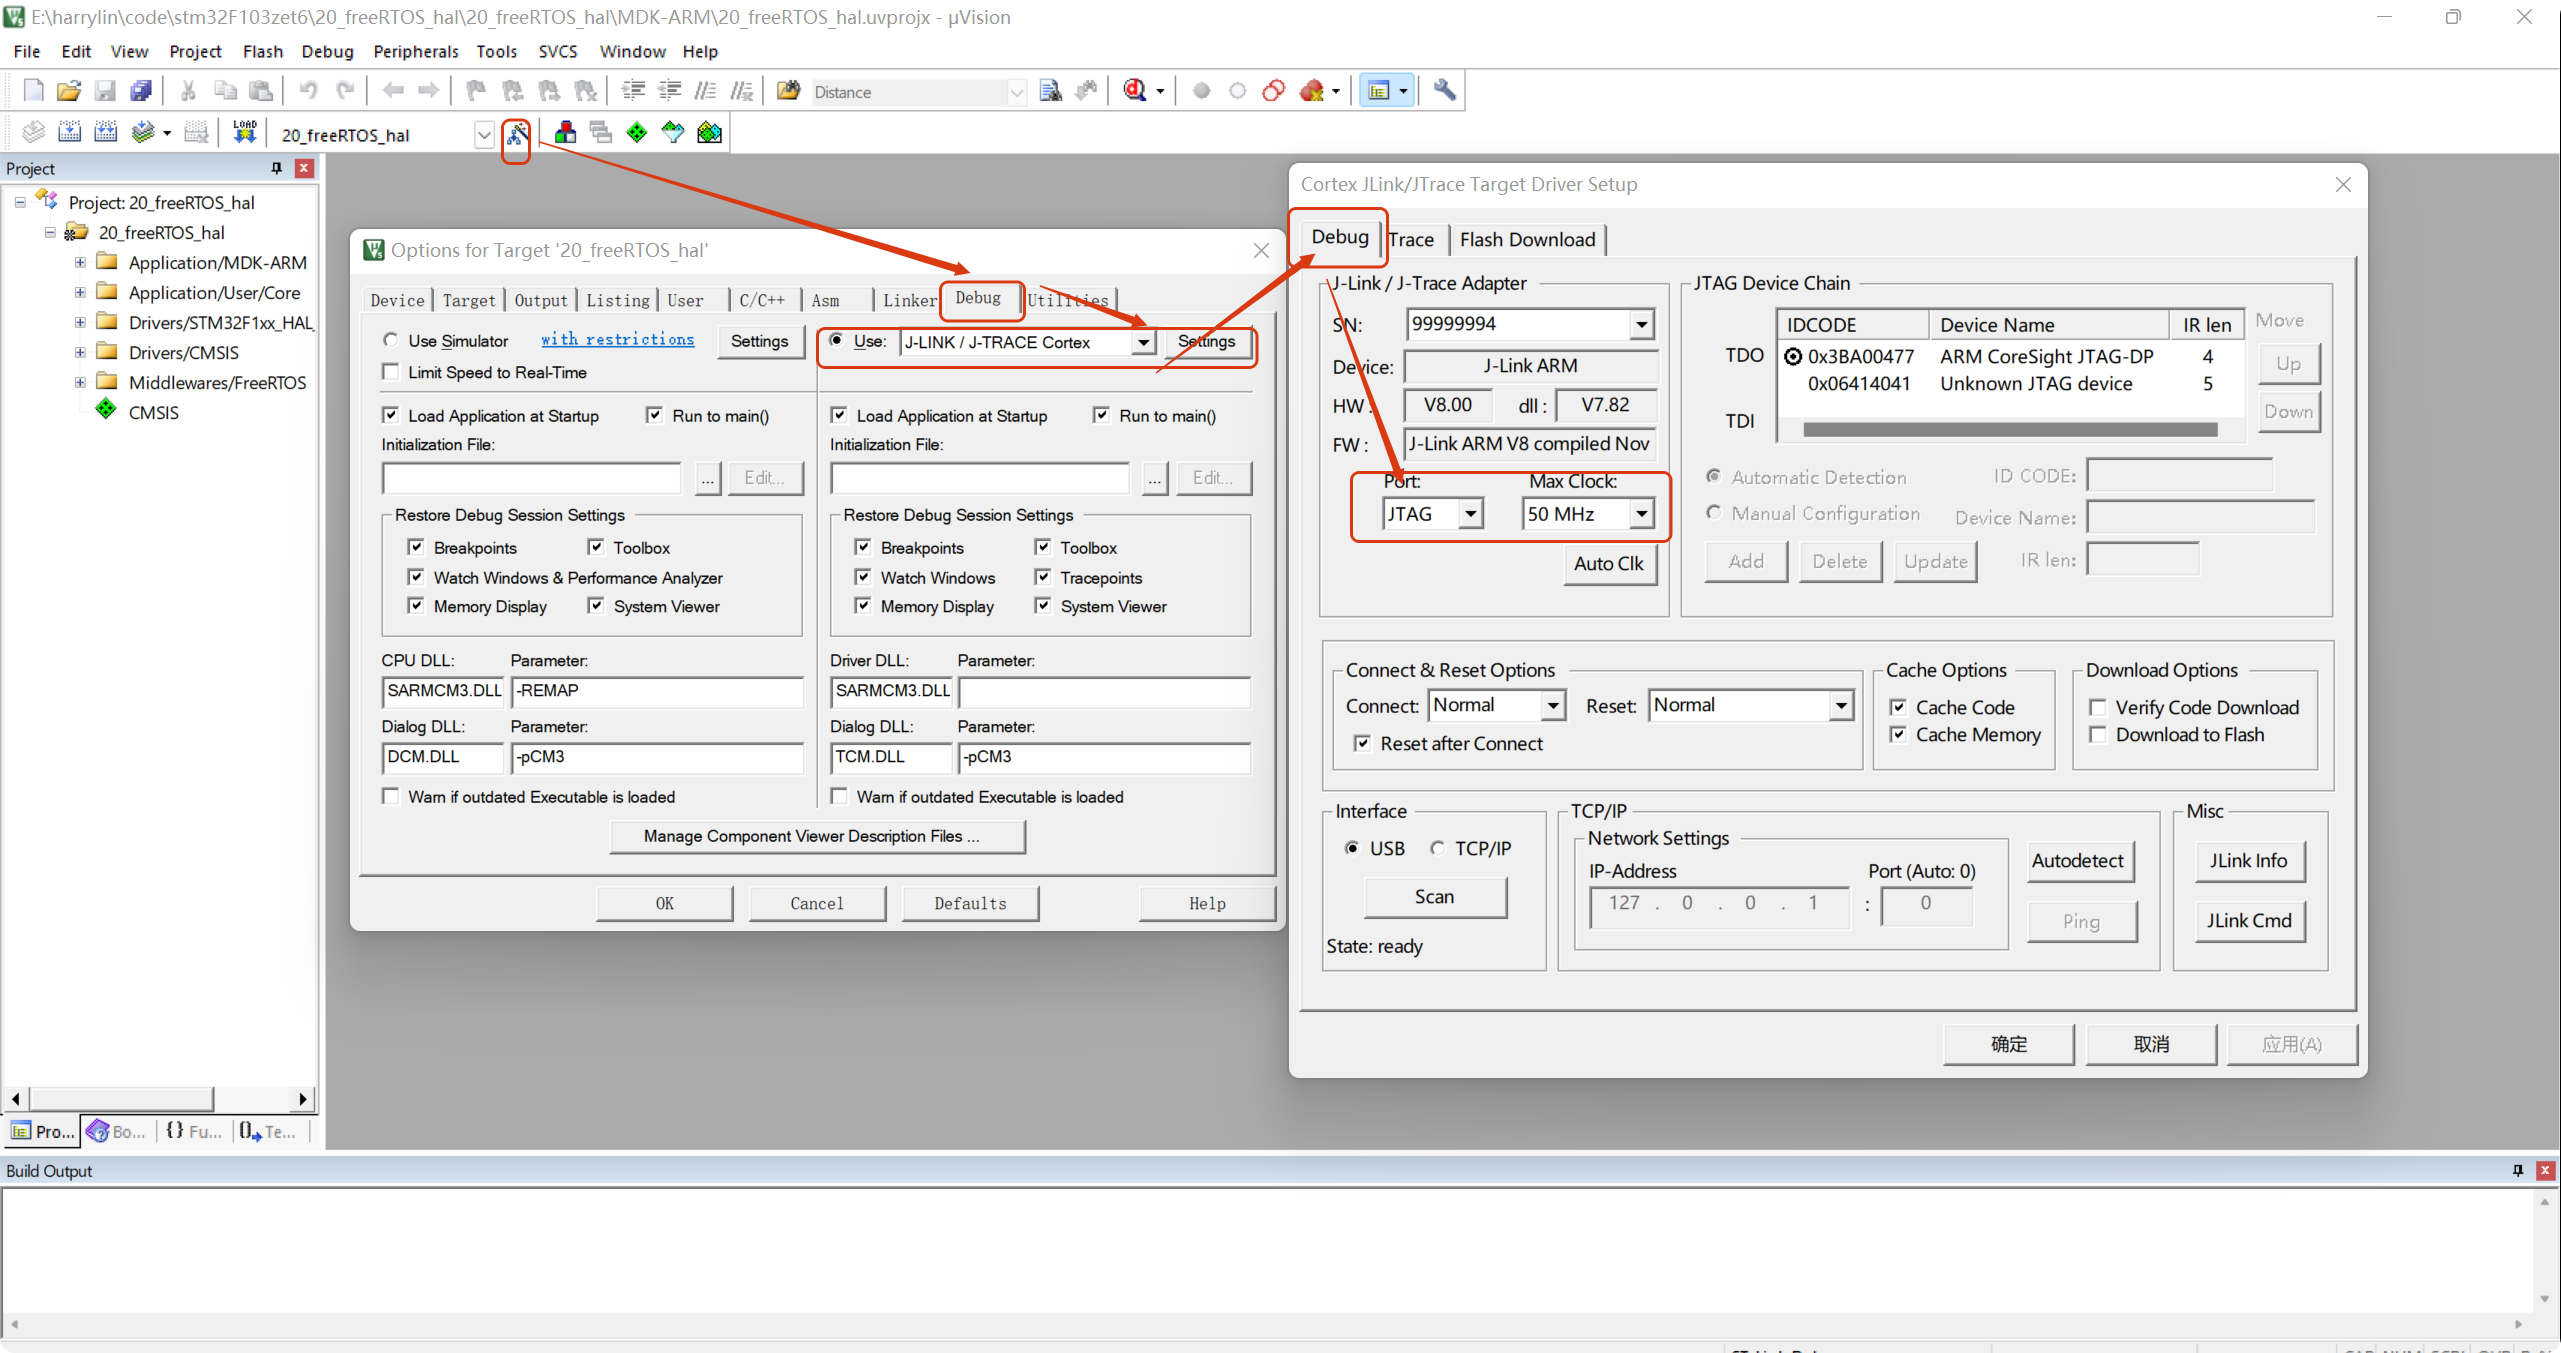This screenshot has height=1353, width=2561.
Task: Open the Port JTAG dropdown
Action: click(x=1470, y=514)
